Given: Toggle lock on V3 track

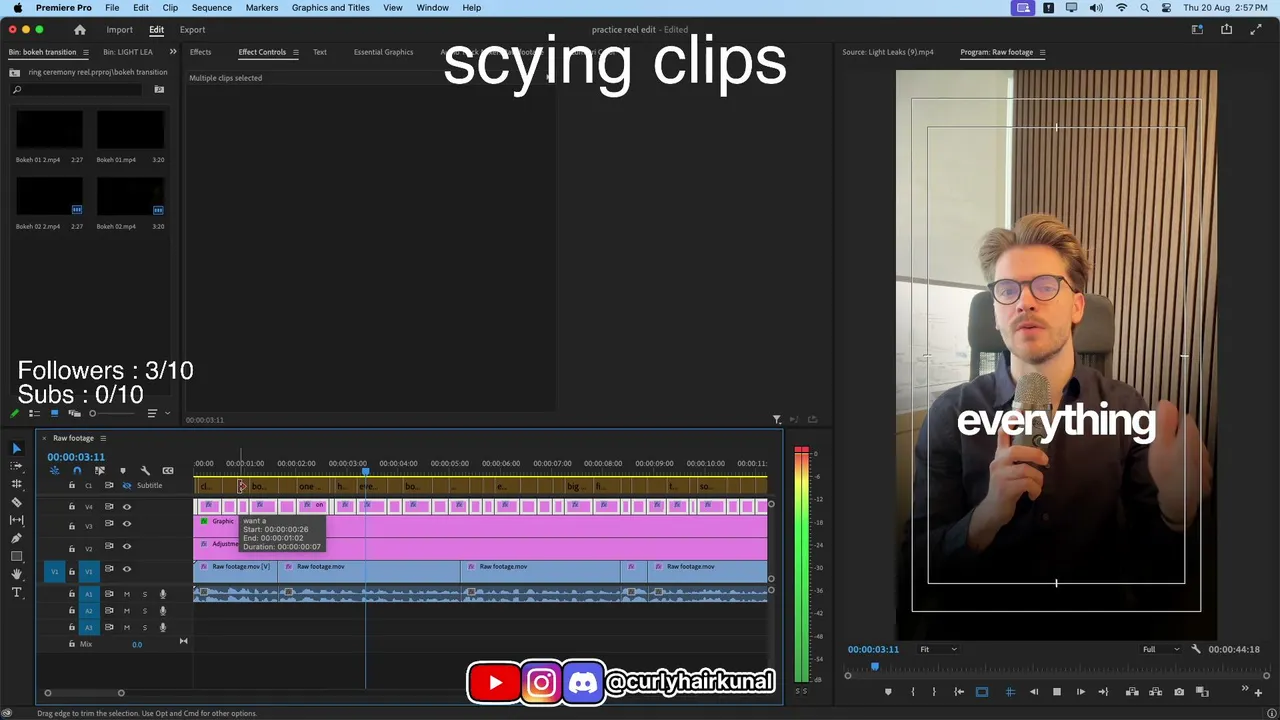Looking at the screenshot, I should click(x=71, y=526).
